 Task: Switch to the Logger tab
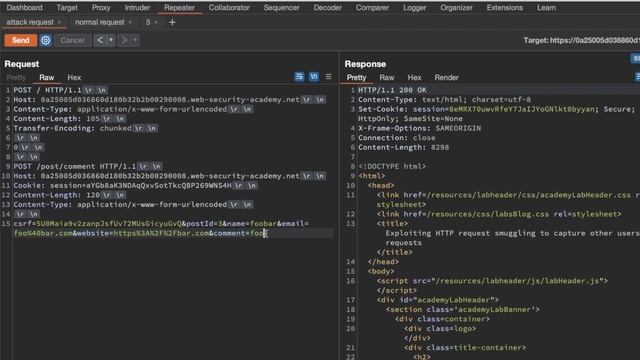(414, 8)
